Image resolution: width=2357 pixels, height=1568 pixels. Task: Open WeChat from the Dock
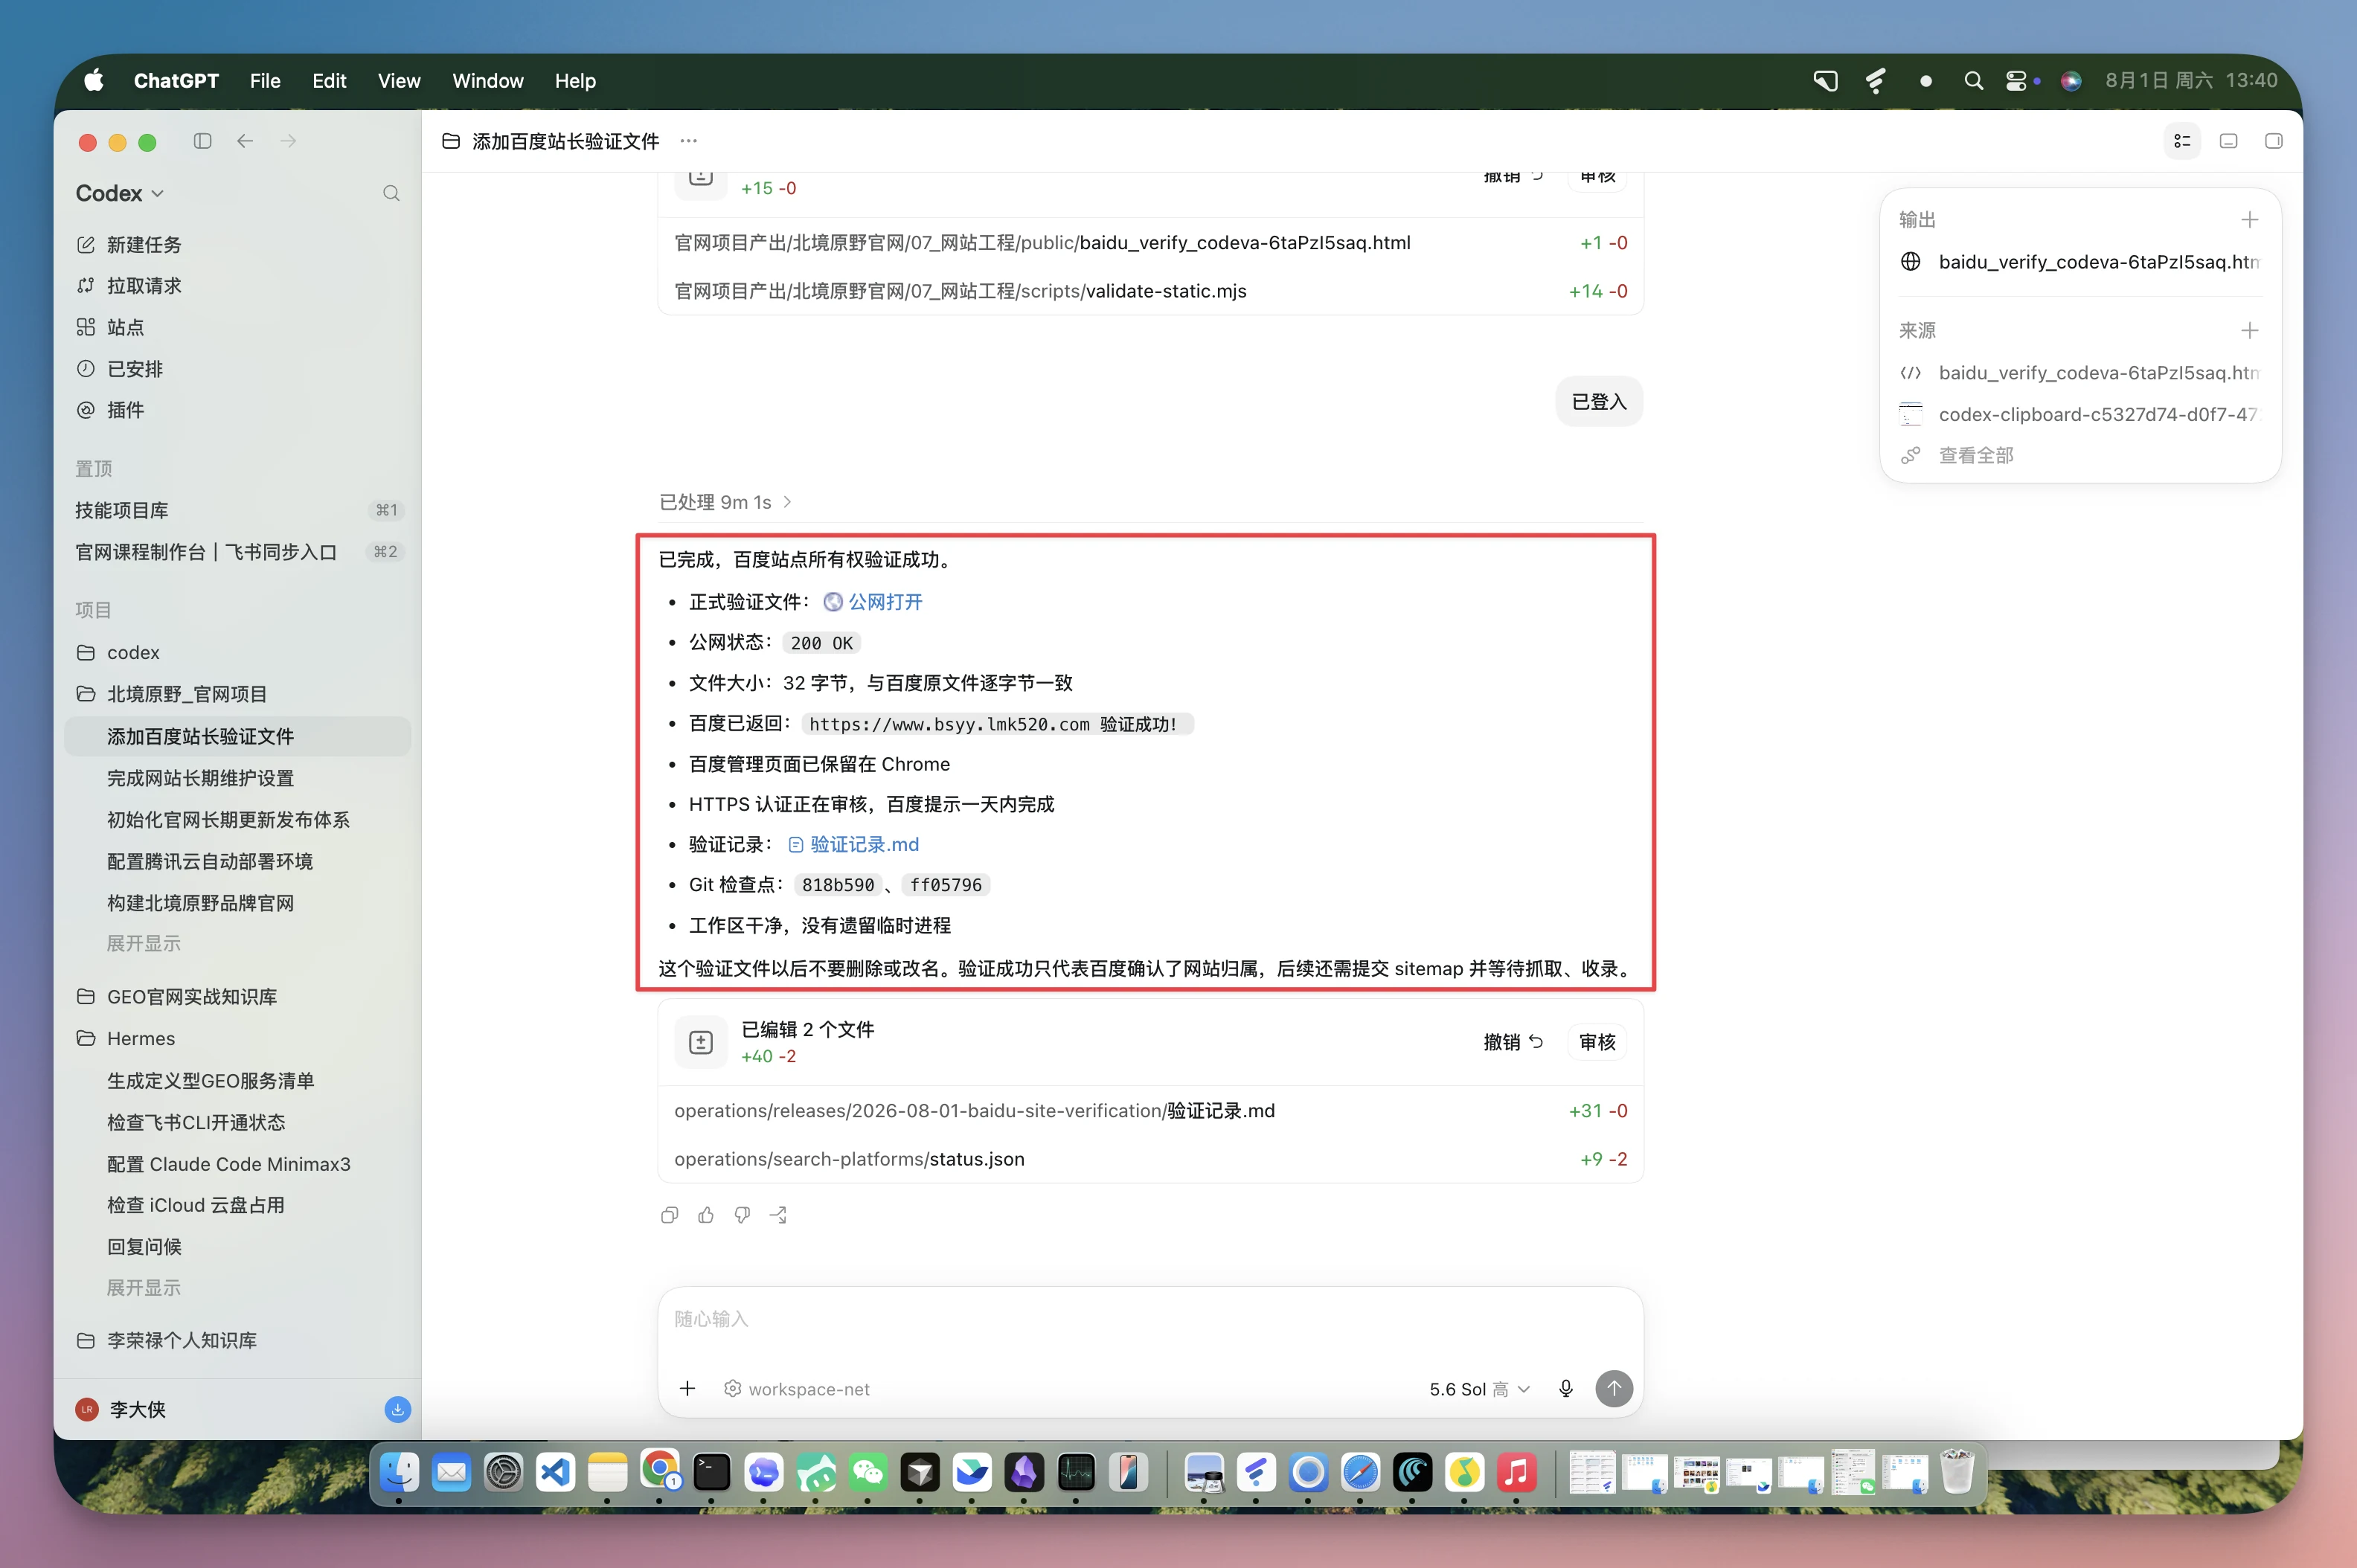[867, 1473]
